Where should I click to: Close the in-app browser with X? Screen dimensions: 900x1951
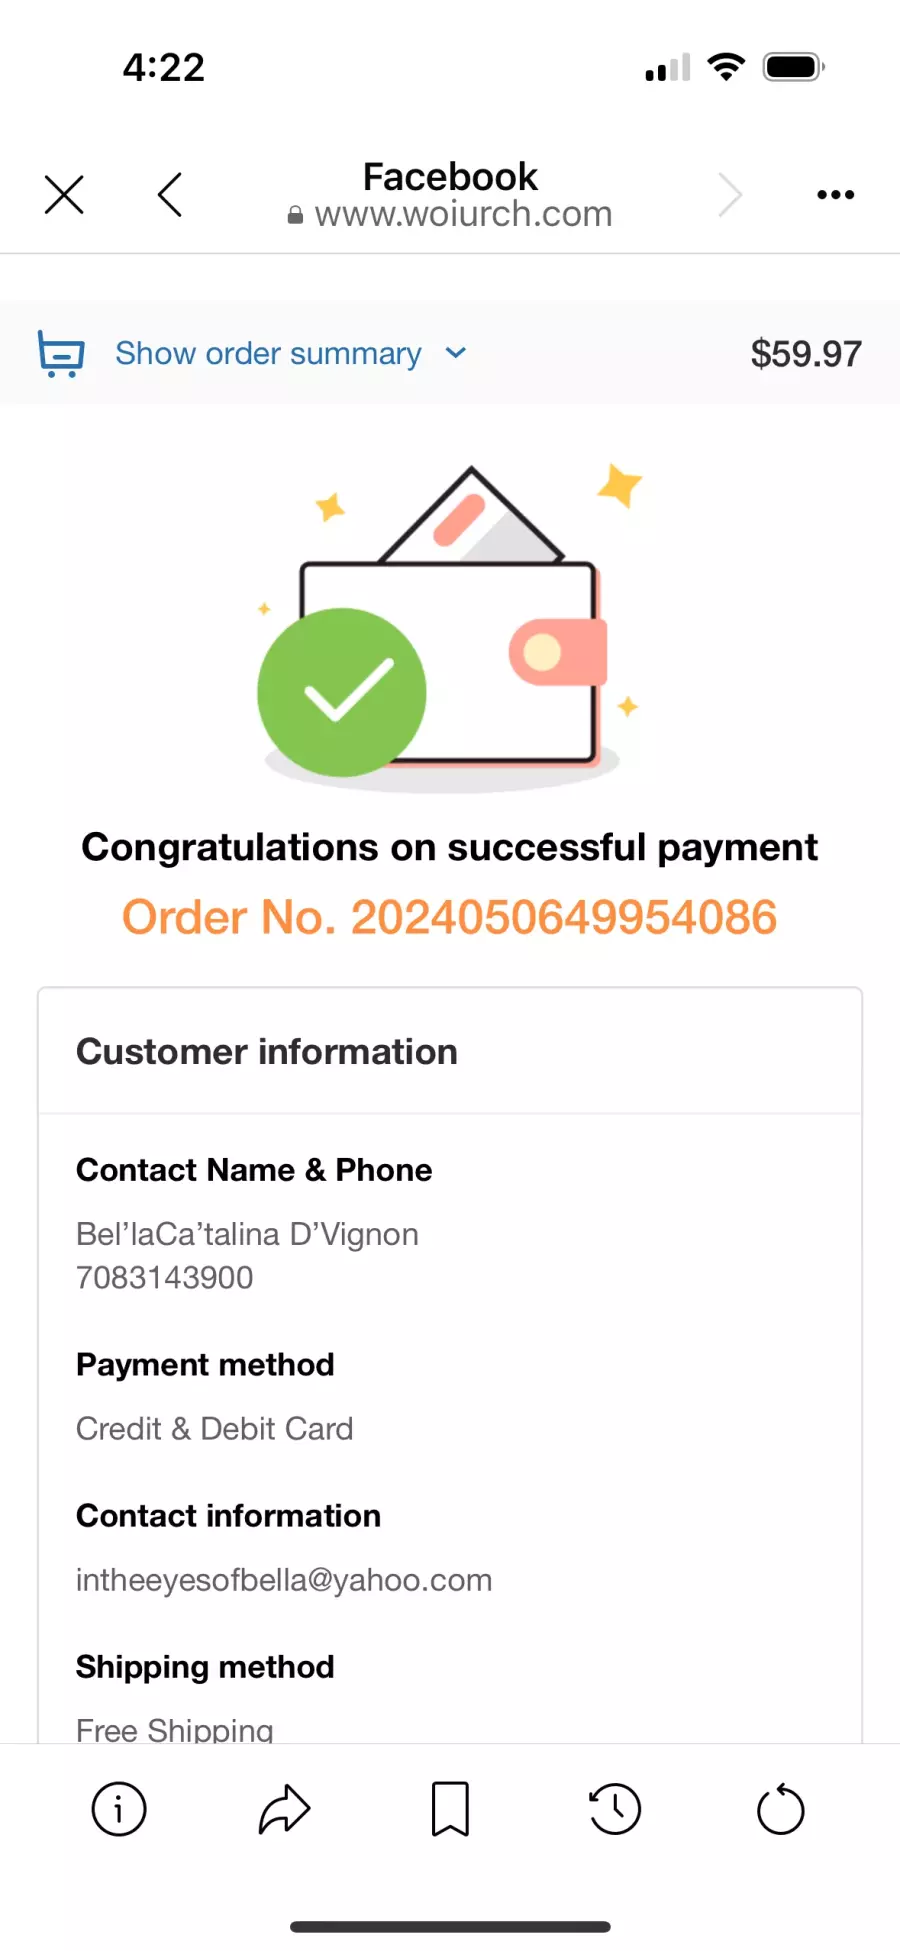tap(64, 194)
